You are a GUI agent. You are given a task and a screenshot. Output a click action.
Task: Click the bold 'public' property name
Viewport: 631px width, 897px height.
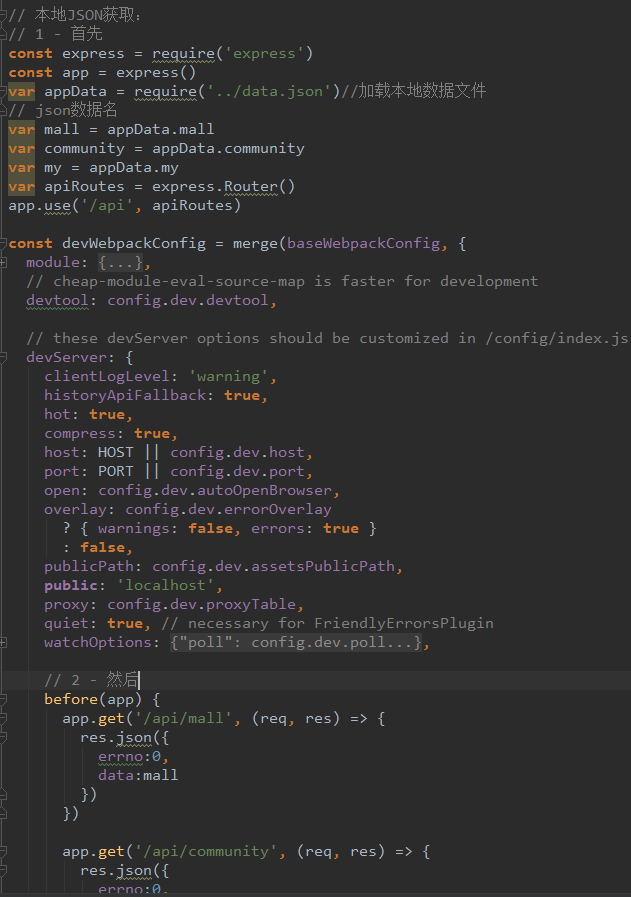tap(71, 585)
